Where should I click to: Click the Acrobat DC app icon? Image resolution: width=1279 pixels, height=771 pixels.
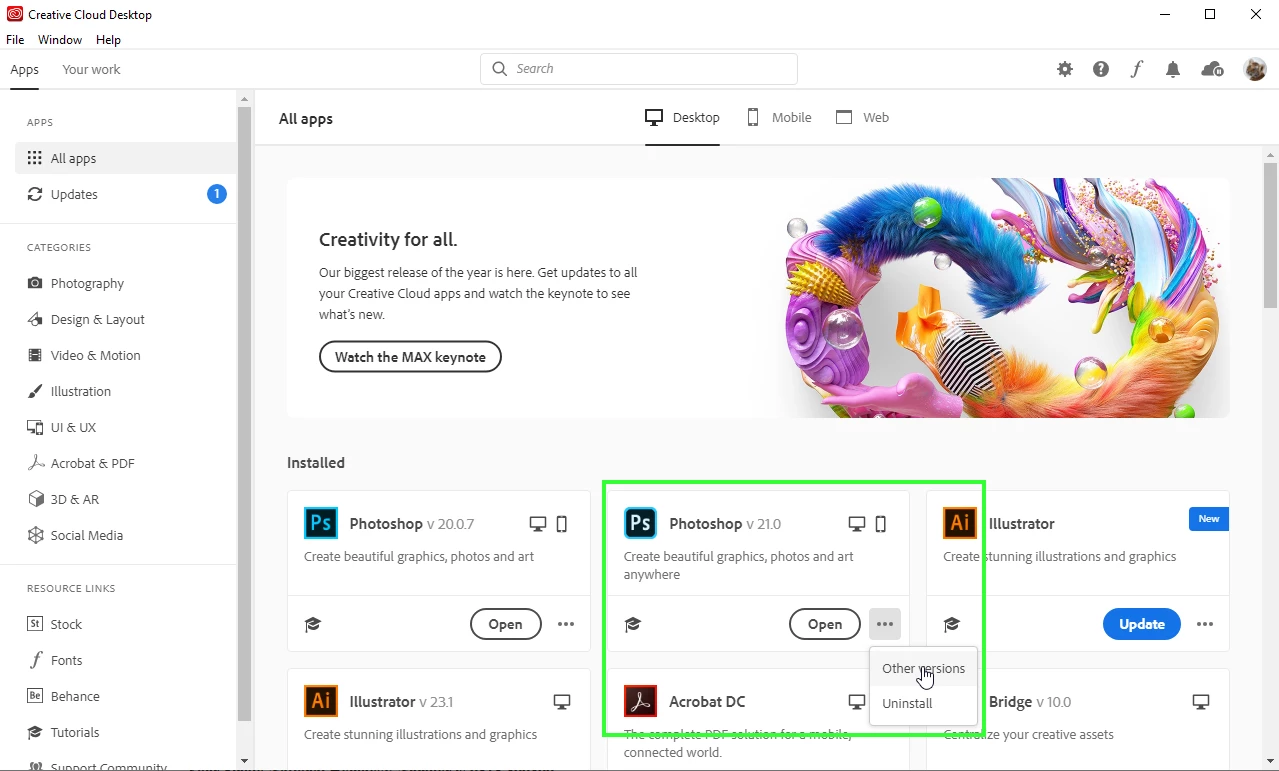click(x=640, y=701)
